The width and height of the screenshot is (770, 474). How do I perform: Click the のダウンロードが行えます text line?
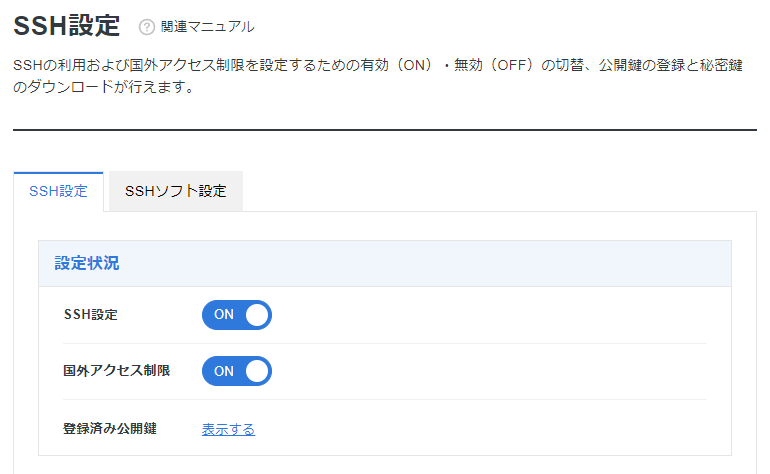point(104,87)
